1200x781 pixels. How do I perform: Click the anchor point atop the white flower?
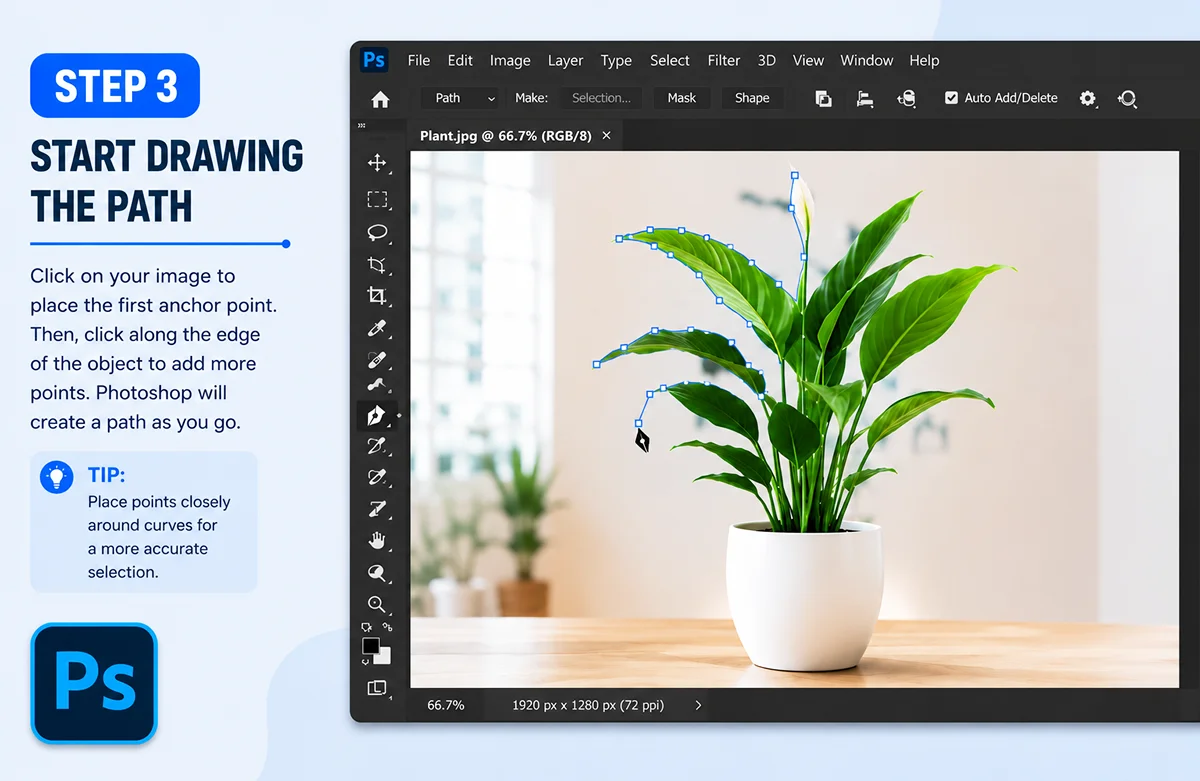[x=795, y=176]
